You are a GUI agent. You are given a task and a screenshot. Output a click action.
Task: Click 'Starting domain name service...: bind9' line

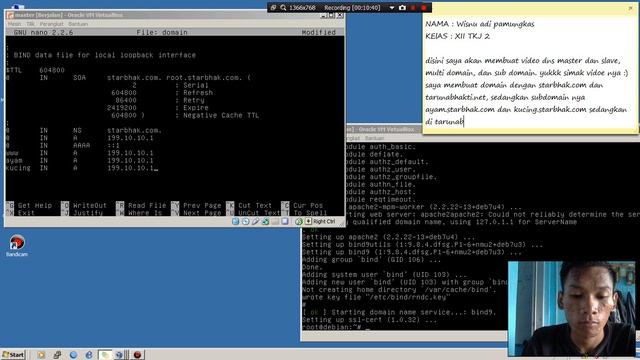[399, 312]
